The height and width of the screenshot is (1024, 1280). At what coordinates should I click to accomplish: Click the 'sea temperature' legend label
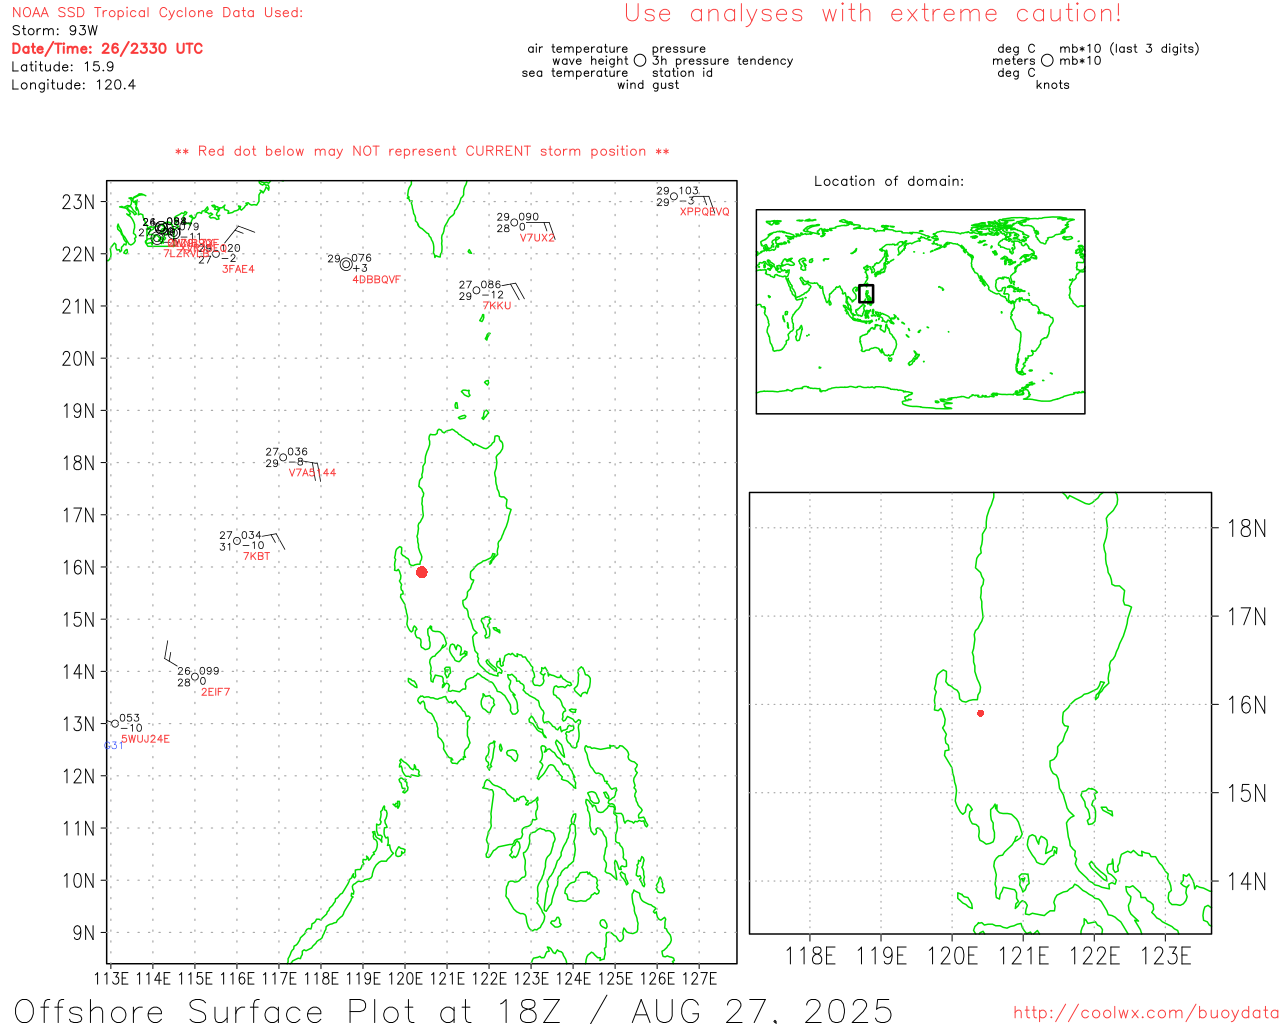[575, 73]
